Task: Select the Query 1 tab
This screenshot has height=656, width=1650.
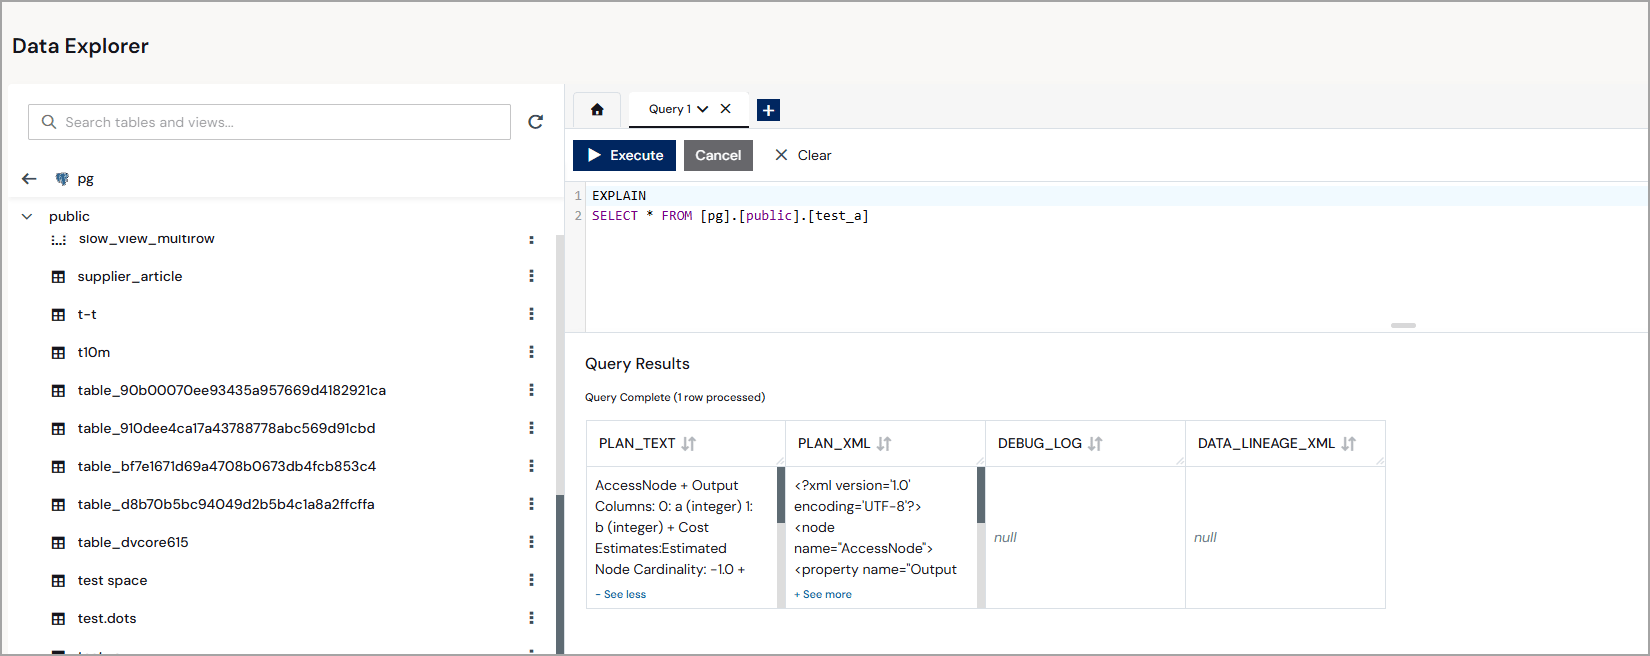Action: point(670,109)
